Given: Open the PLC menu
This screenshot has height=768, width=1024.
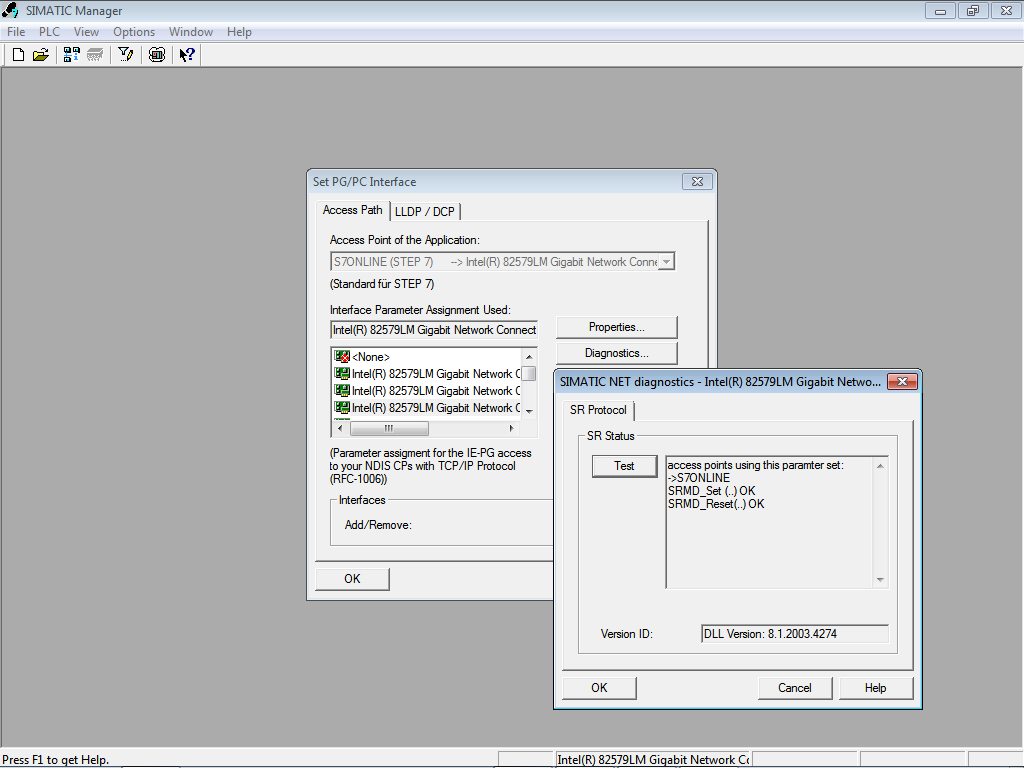Looking at the screenshot, I should (49, 32).
